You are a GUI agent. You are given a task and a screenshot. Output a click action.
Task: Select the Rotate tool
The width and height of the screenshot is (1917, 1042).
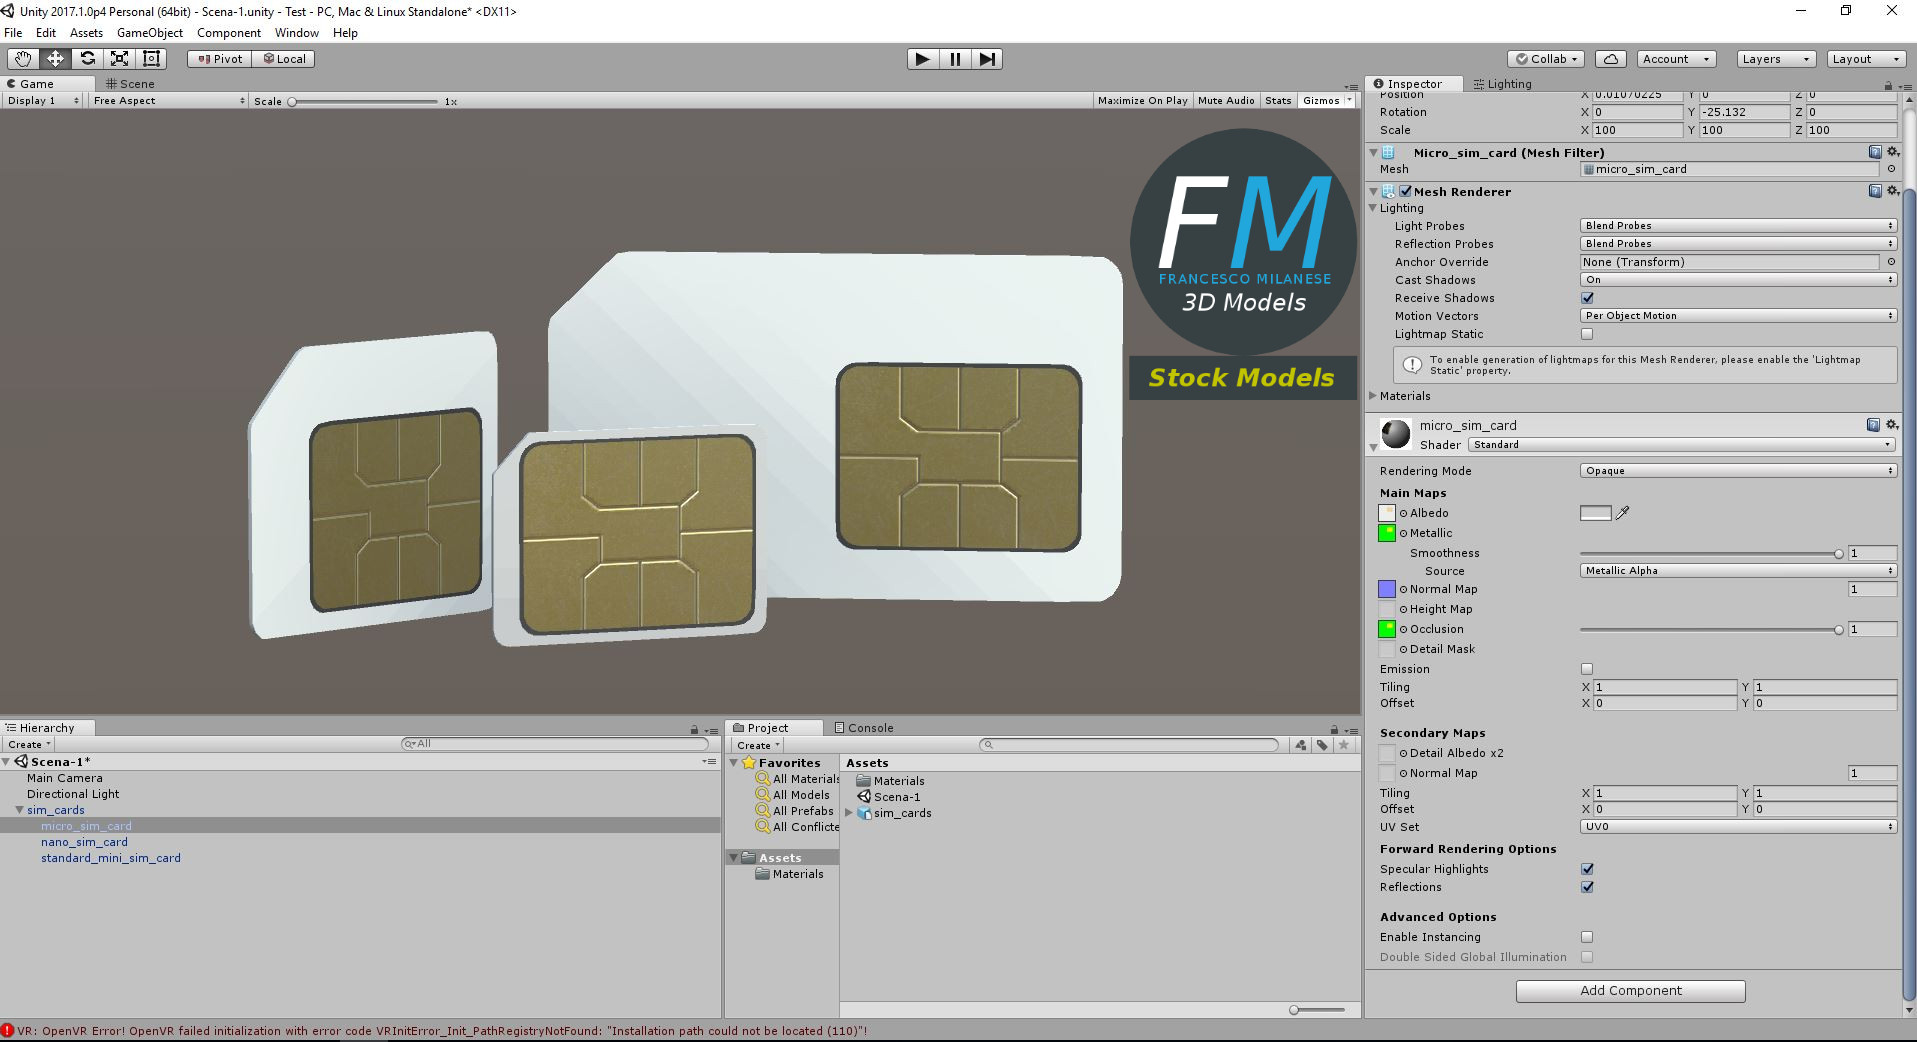point(87,58)
